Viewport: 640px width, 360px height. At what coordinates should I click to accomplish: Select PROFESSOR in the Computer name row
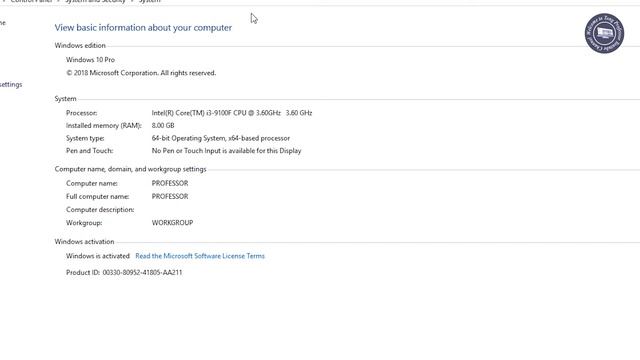click(170, 183)
